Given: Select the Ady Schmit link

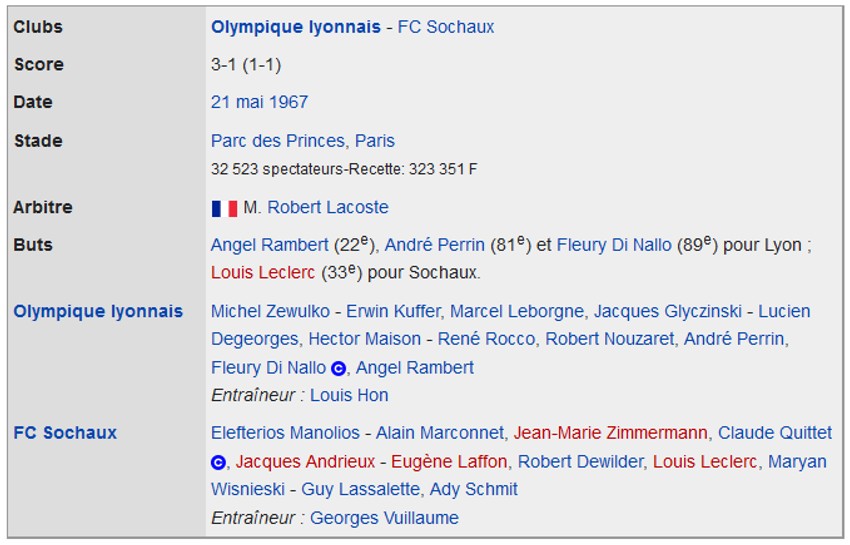Looking at the screenshot, I should coord(474,490).
